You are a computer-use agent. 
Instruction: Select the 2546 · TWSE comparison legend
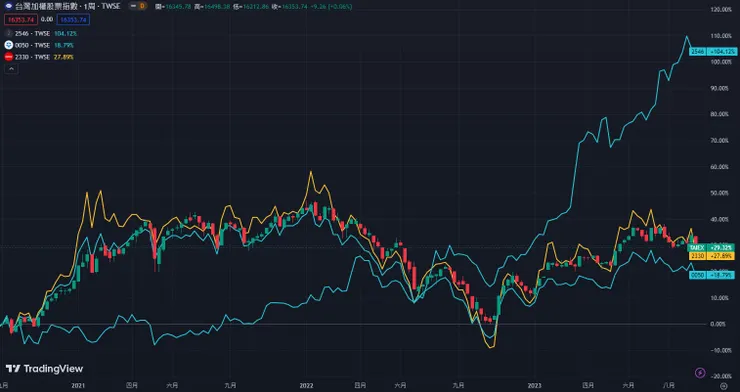(x=32, y=33)
